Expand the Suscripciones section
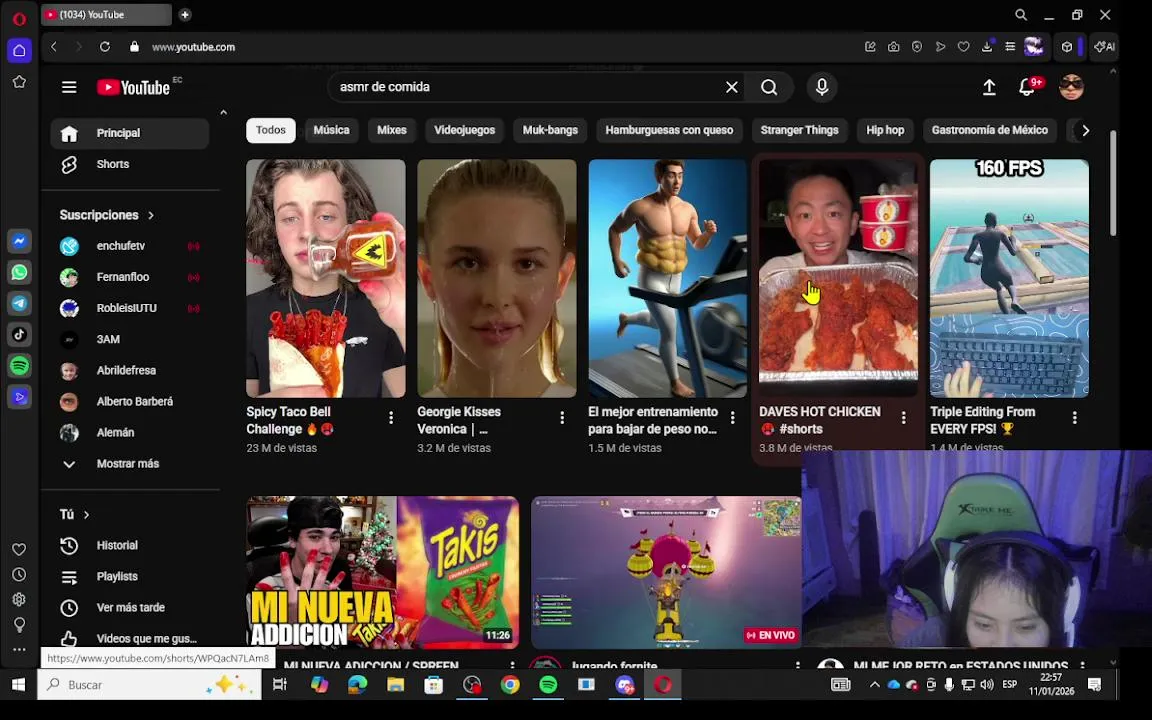Image resolution: width=1152 pixels, height=720 pixels. tap(107, 215)
